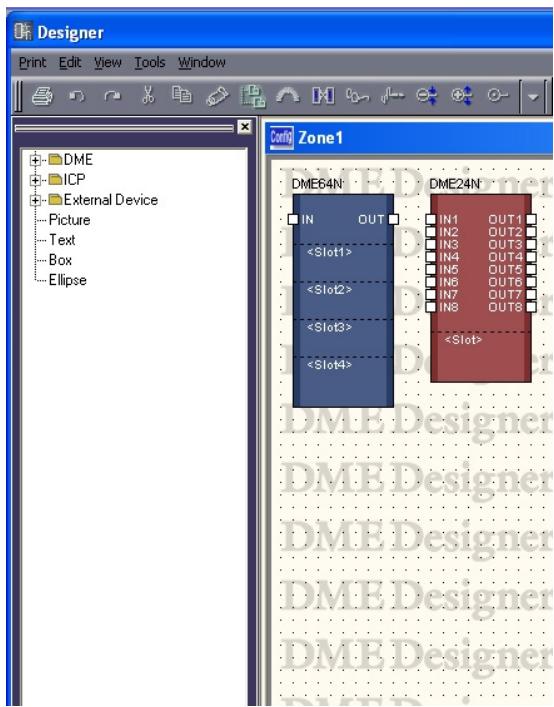Screen dimensions: 554x707
Task: Click the IN1 port on DME24N
Action: pos(431,220)
